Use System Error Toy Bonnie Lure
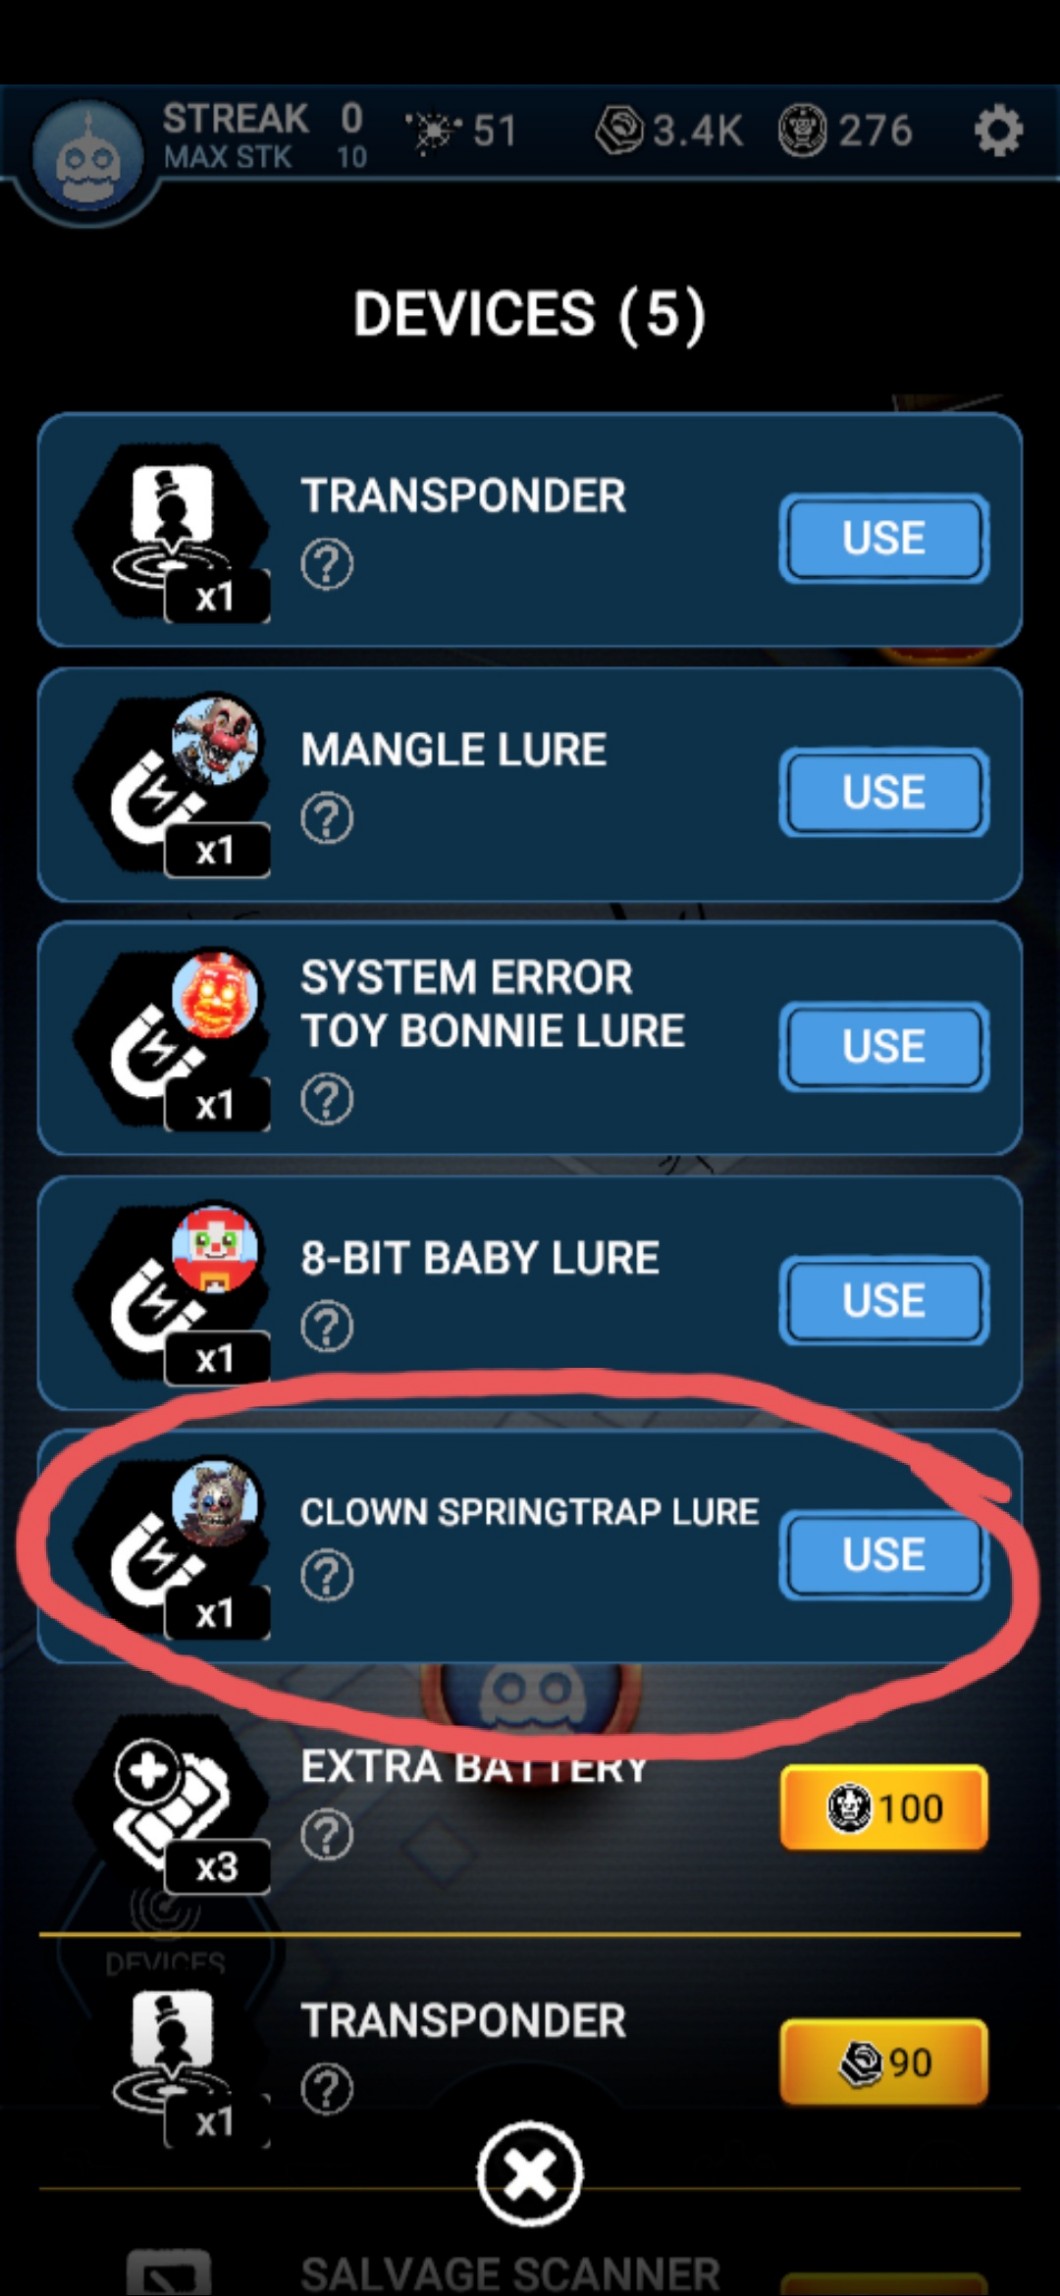1060x2296 pixels. click(884, 1046)
